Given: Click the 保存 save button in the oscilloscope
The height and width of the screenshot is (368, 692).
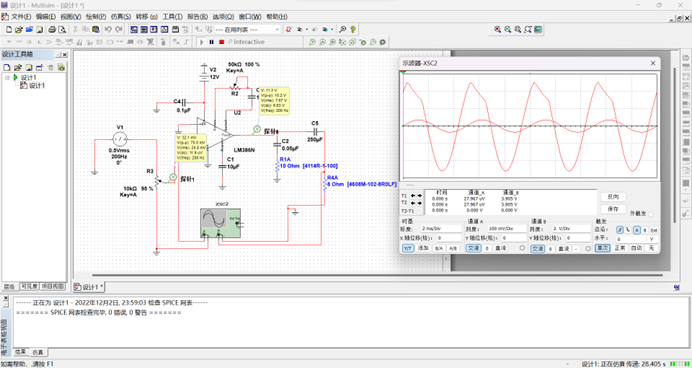Looking at the screenshot, I should [x=613, y=209].
